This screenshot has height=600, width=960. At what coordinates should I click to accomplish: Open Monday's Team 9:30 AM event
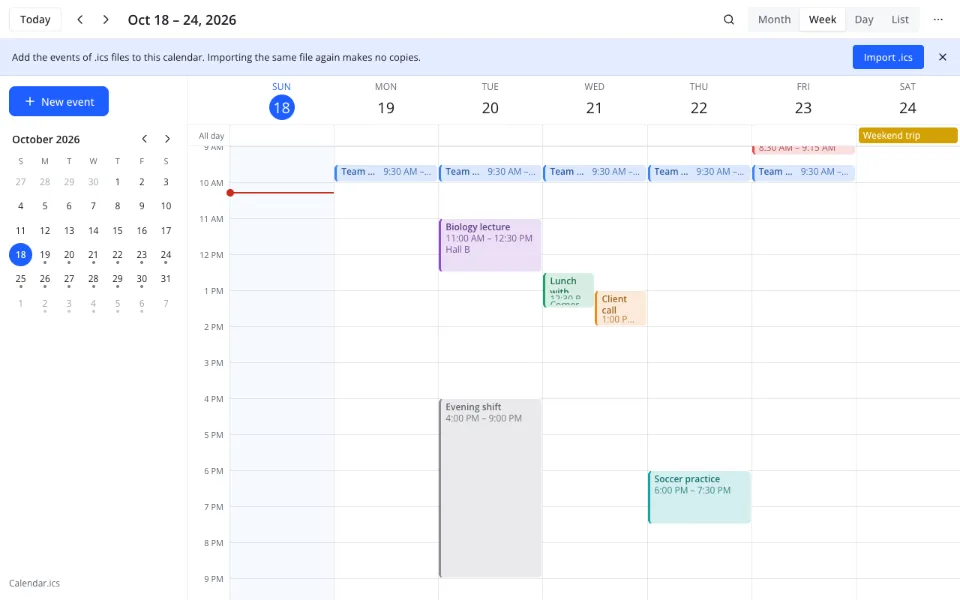coord(386,172)
